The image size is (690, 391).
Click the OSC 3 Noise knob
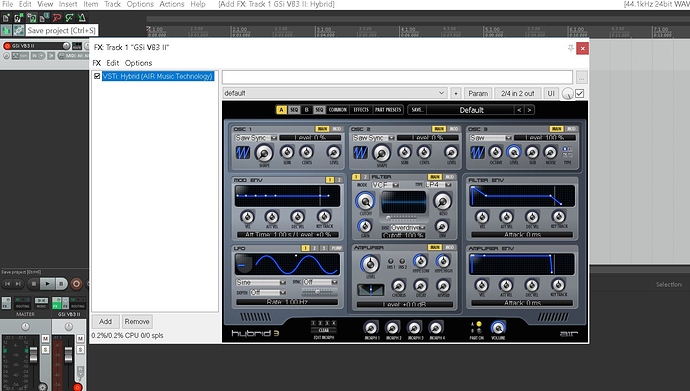pyautogui.click(x=550, y=152)
